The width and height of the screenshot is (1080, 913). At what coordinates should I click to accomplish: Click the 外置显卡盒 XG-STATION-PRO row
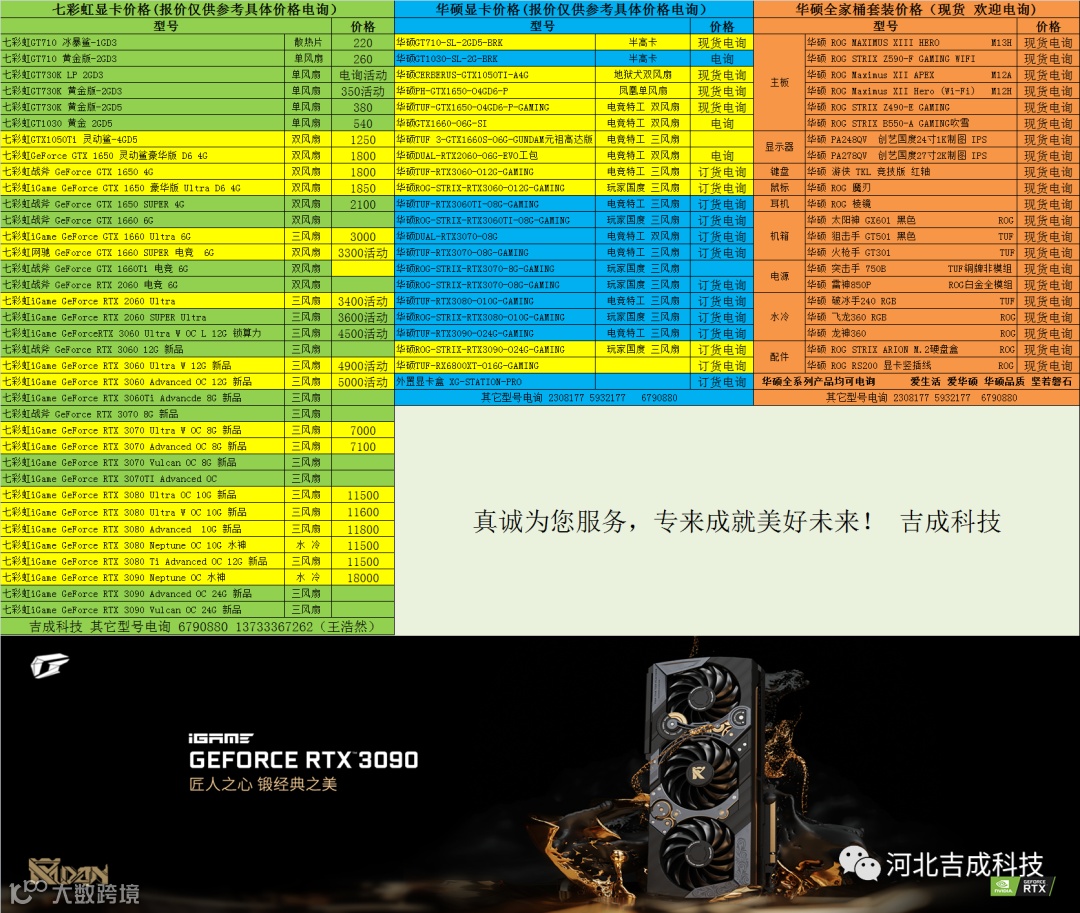coord(574,381)
